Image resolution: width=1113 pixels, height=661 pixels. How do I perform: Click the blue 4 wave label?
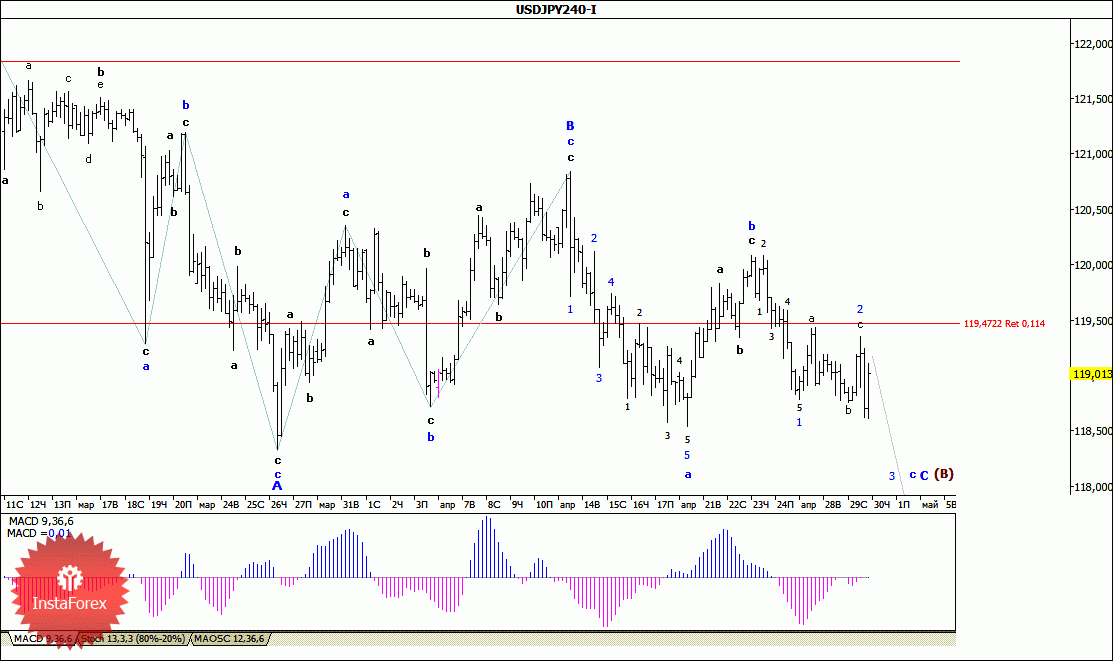tap(610, 282)
